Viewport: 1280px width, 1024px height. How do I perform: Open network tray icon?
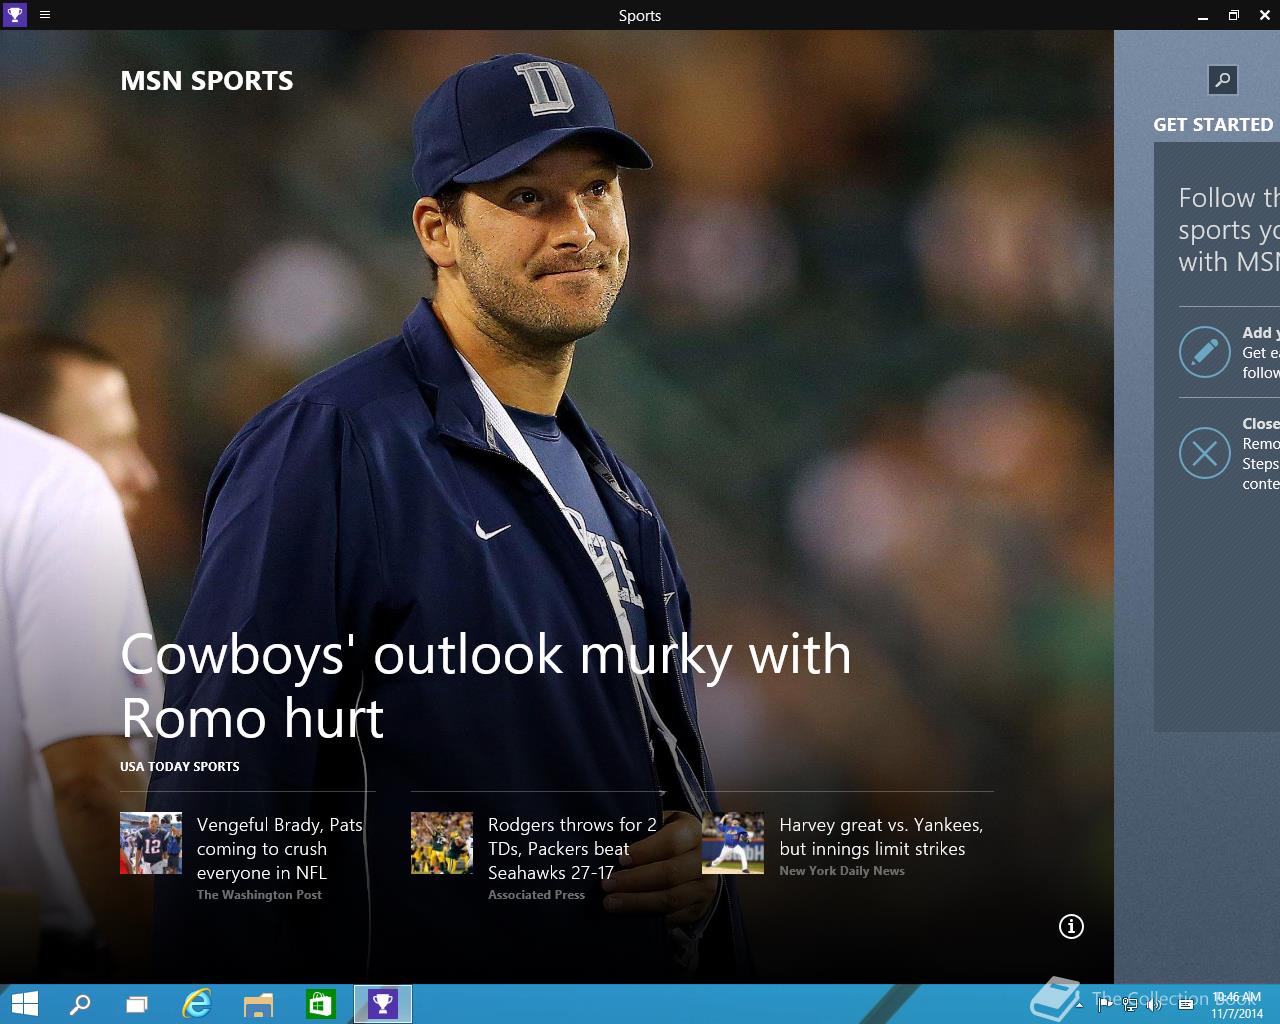click(x=1129, y=1005)
